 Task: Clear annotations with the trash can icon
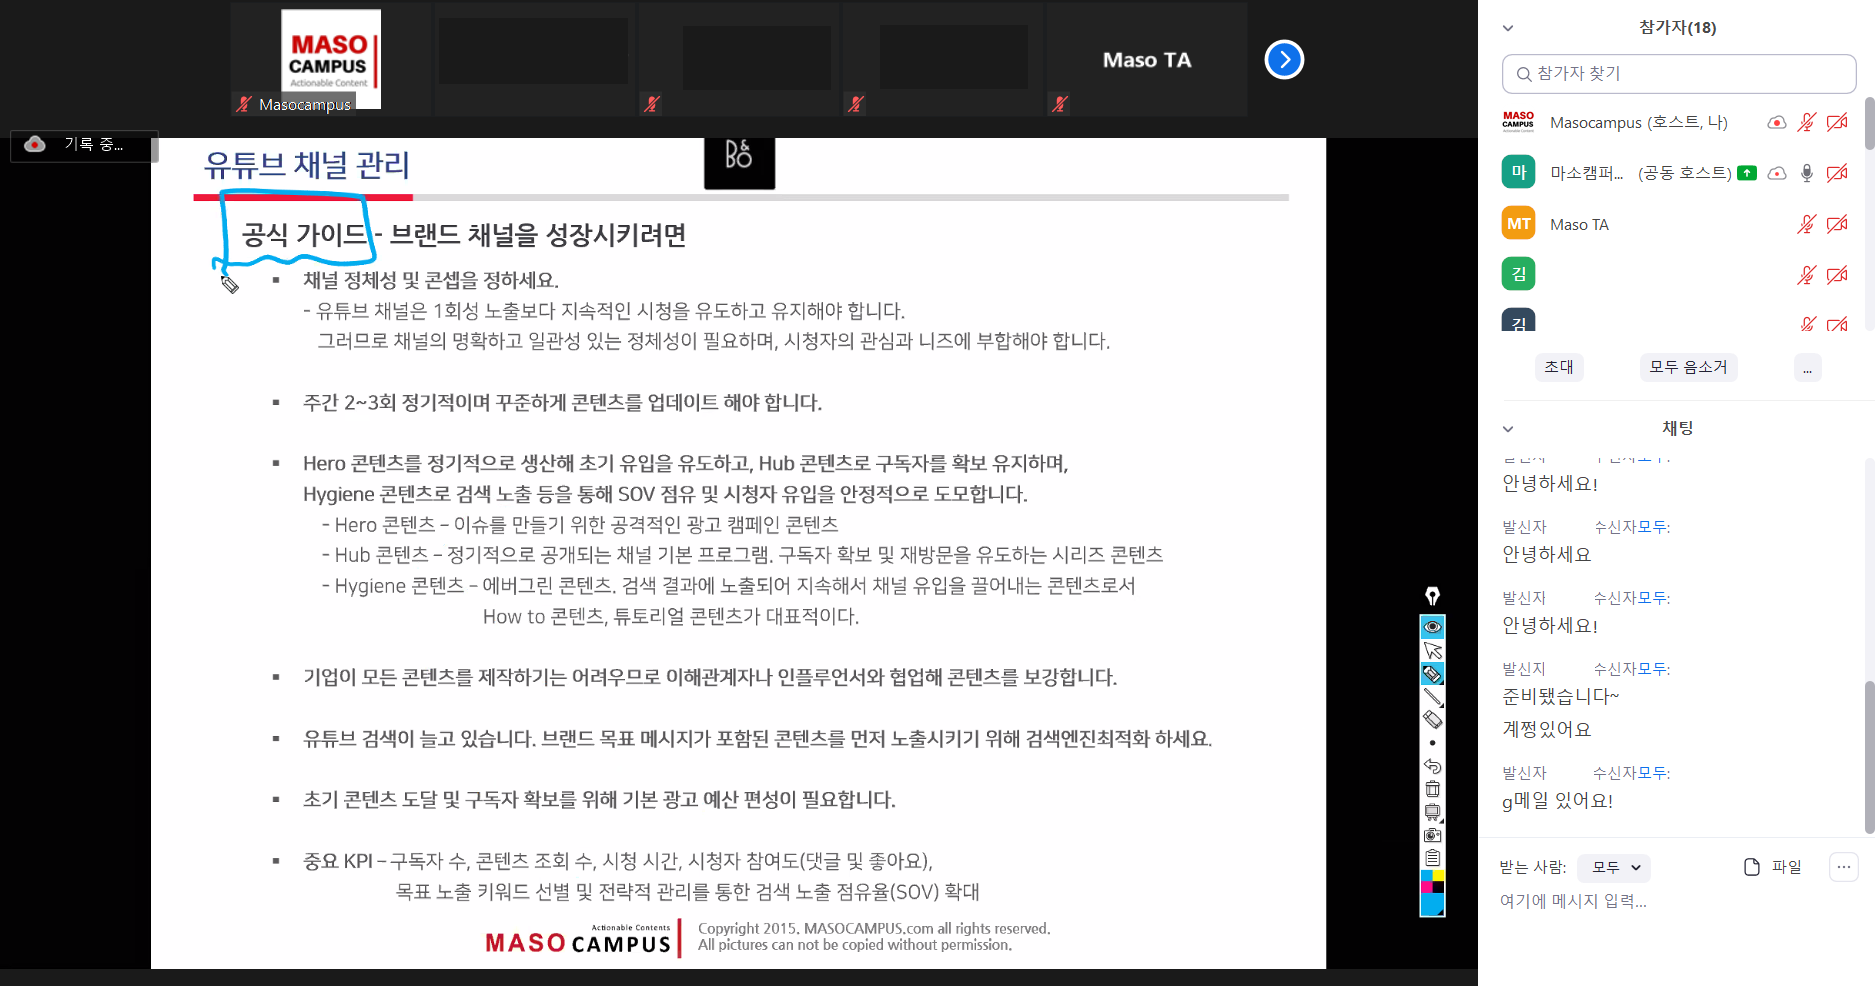click(1432, 789)
